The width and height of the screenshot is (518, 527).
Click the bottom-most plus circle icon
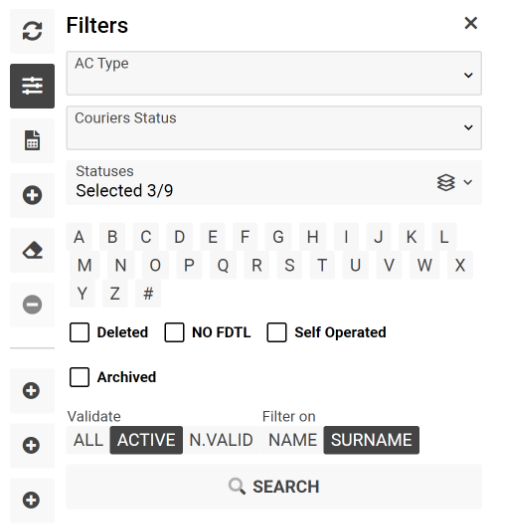pyautogui.click(x=32, y=500)
